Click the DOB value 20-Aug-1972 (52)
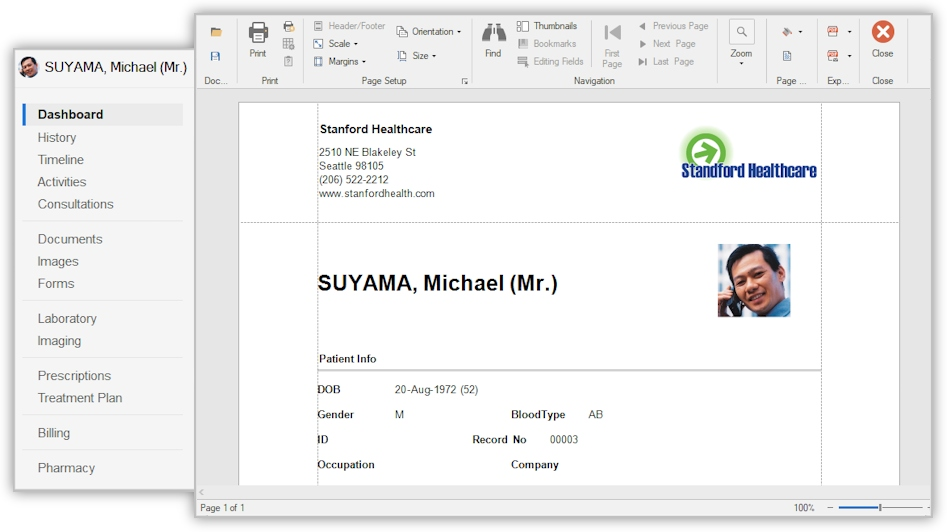The image size is (947, 532). (x=436, y=389)
